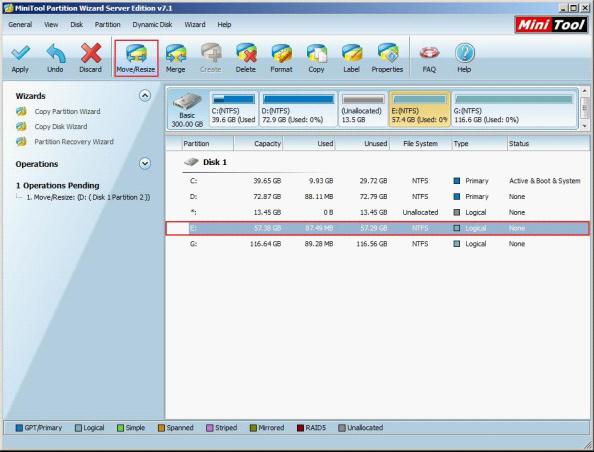Sort by Status column header
The height and width of the screenshot is (452, 594).
(x=548, y=144)
